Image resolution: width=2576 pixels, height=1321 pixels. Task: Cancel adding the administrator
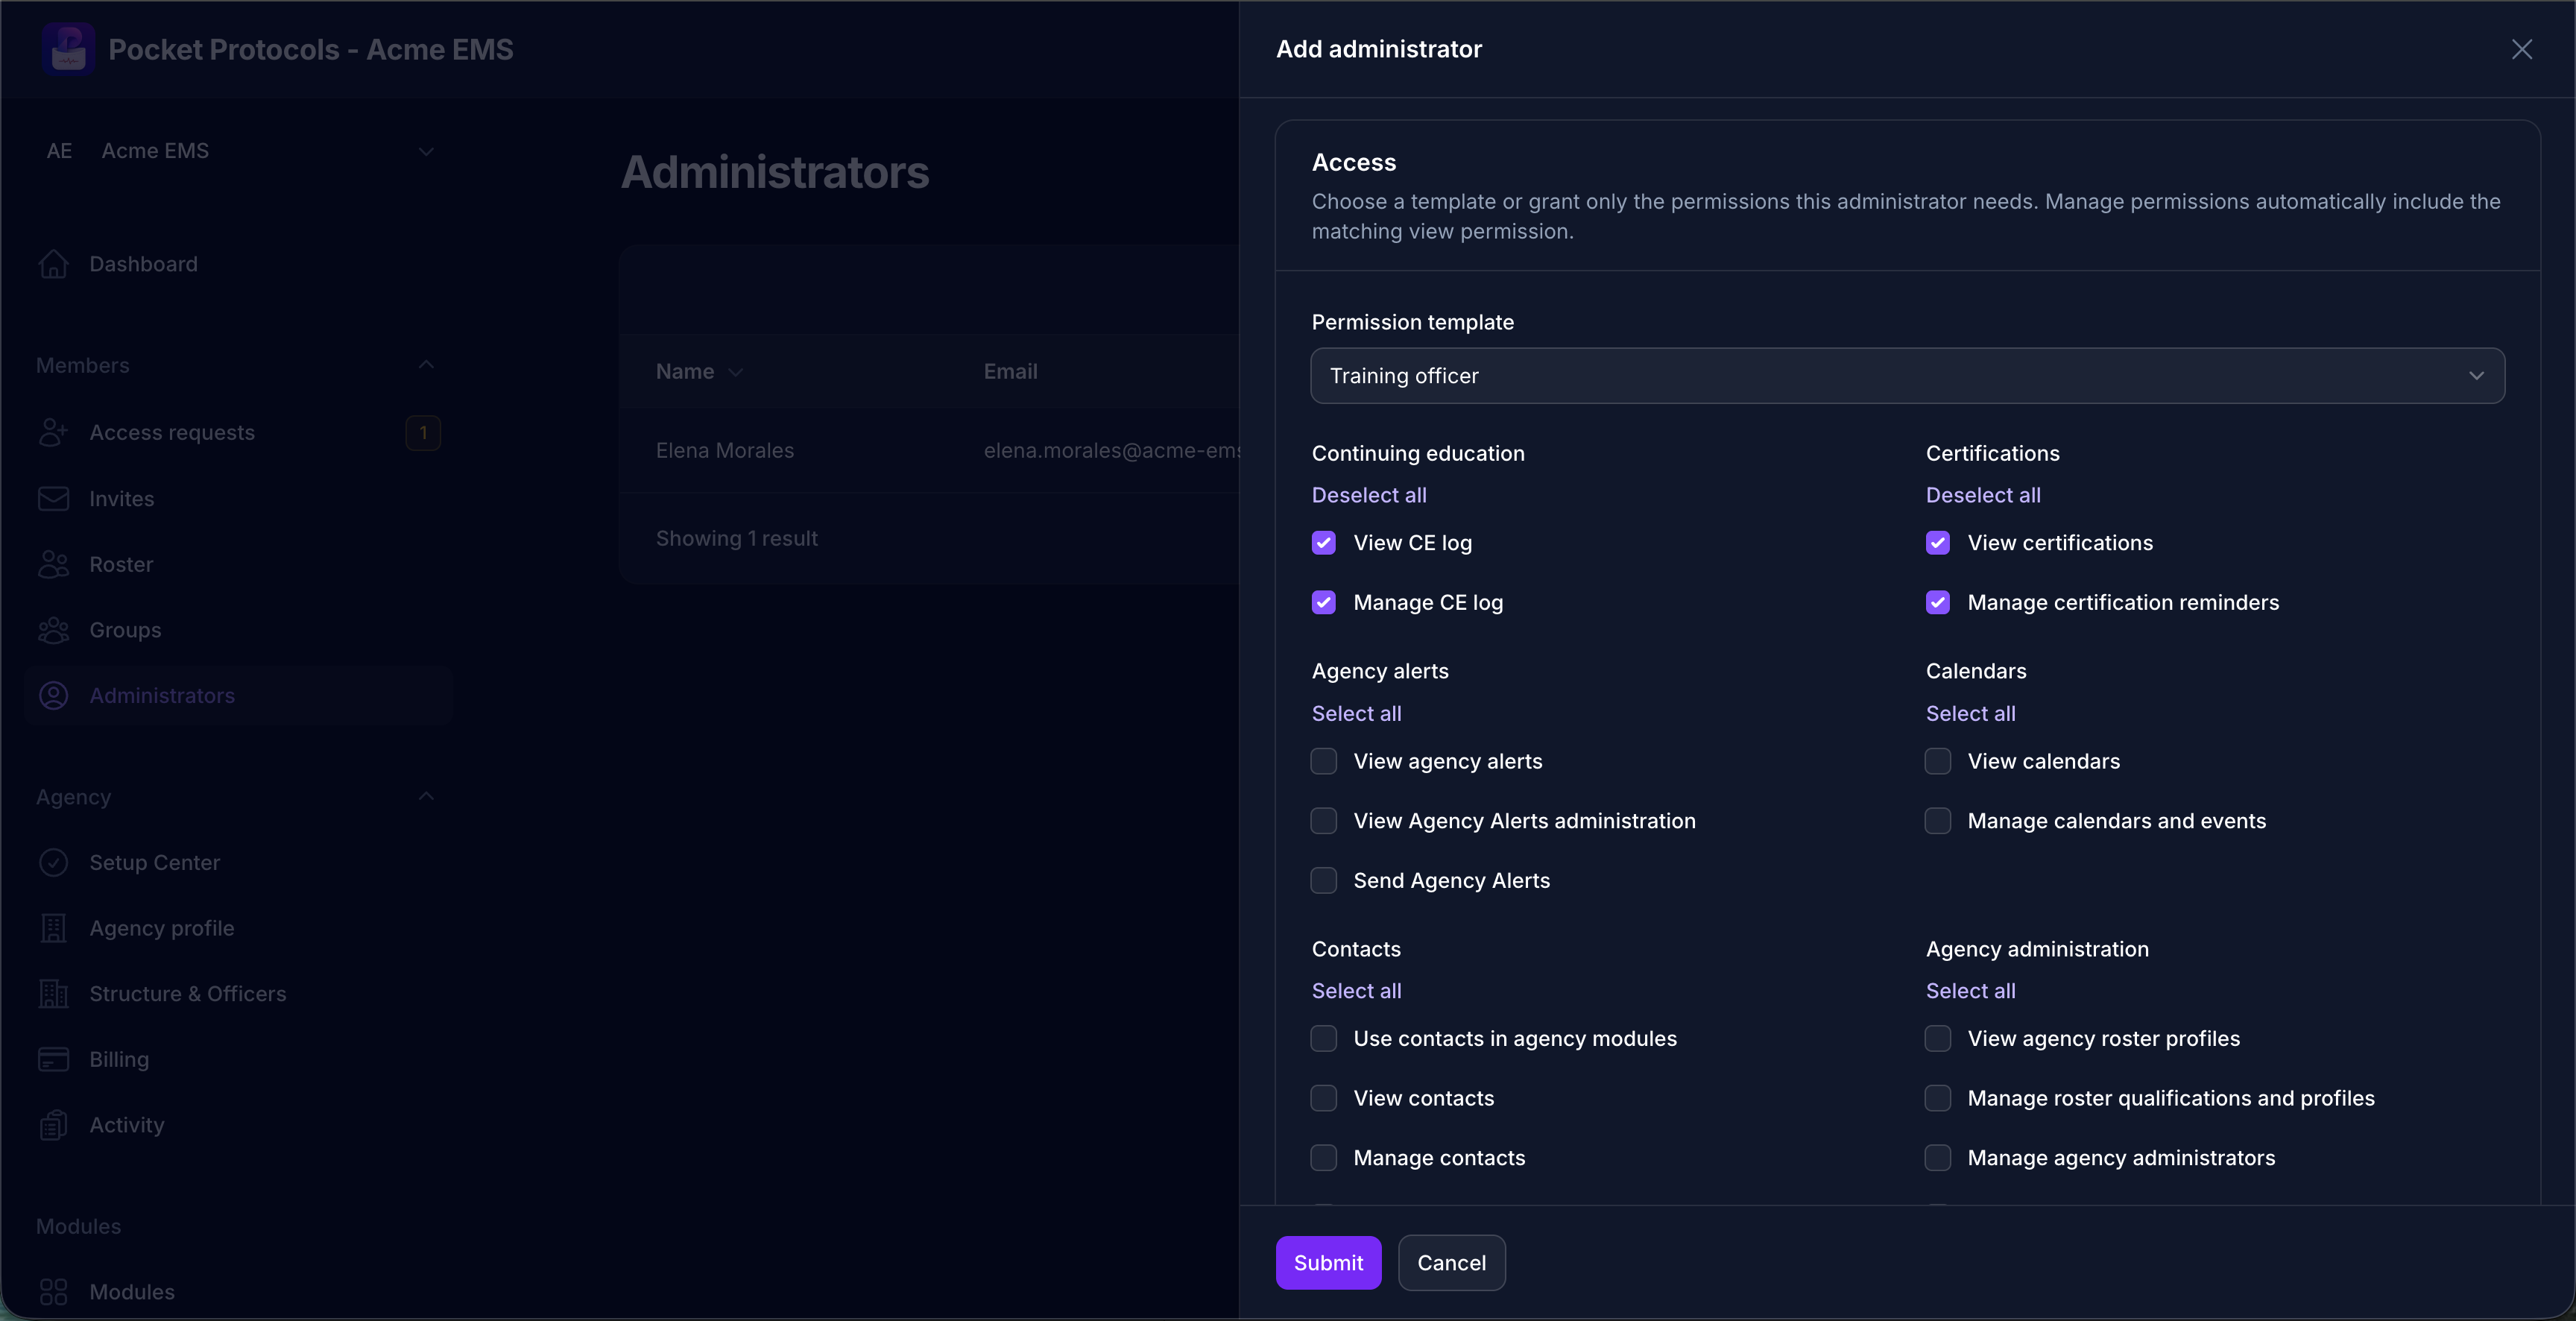1451,1263
